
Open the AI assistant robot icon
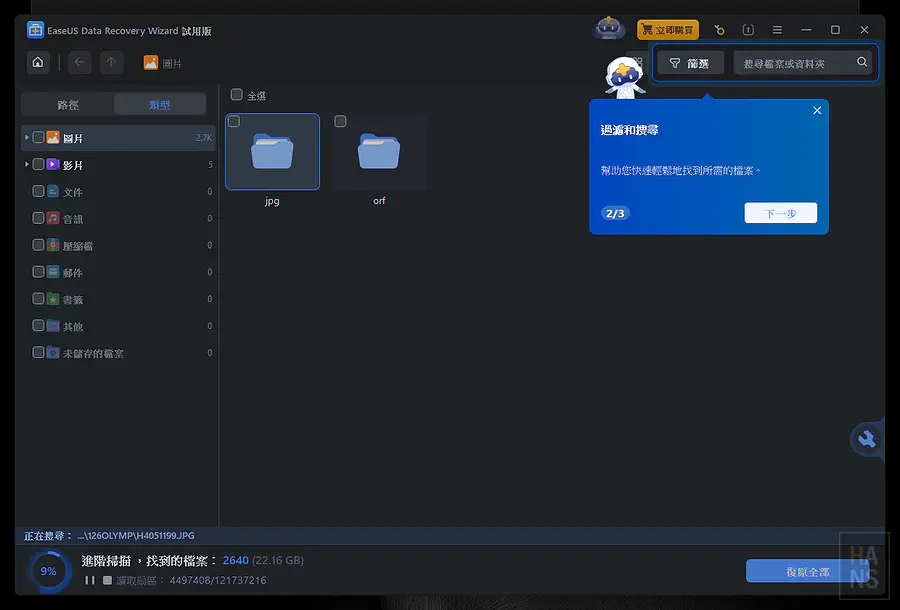tap(609, 28)
